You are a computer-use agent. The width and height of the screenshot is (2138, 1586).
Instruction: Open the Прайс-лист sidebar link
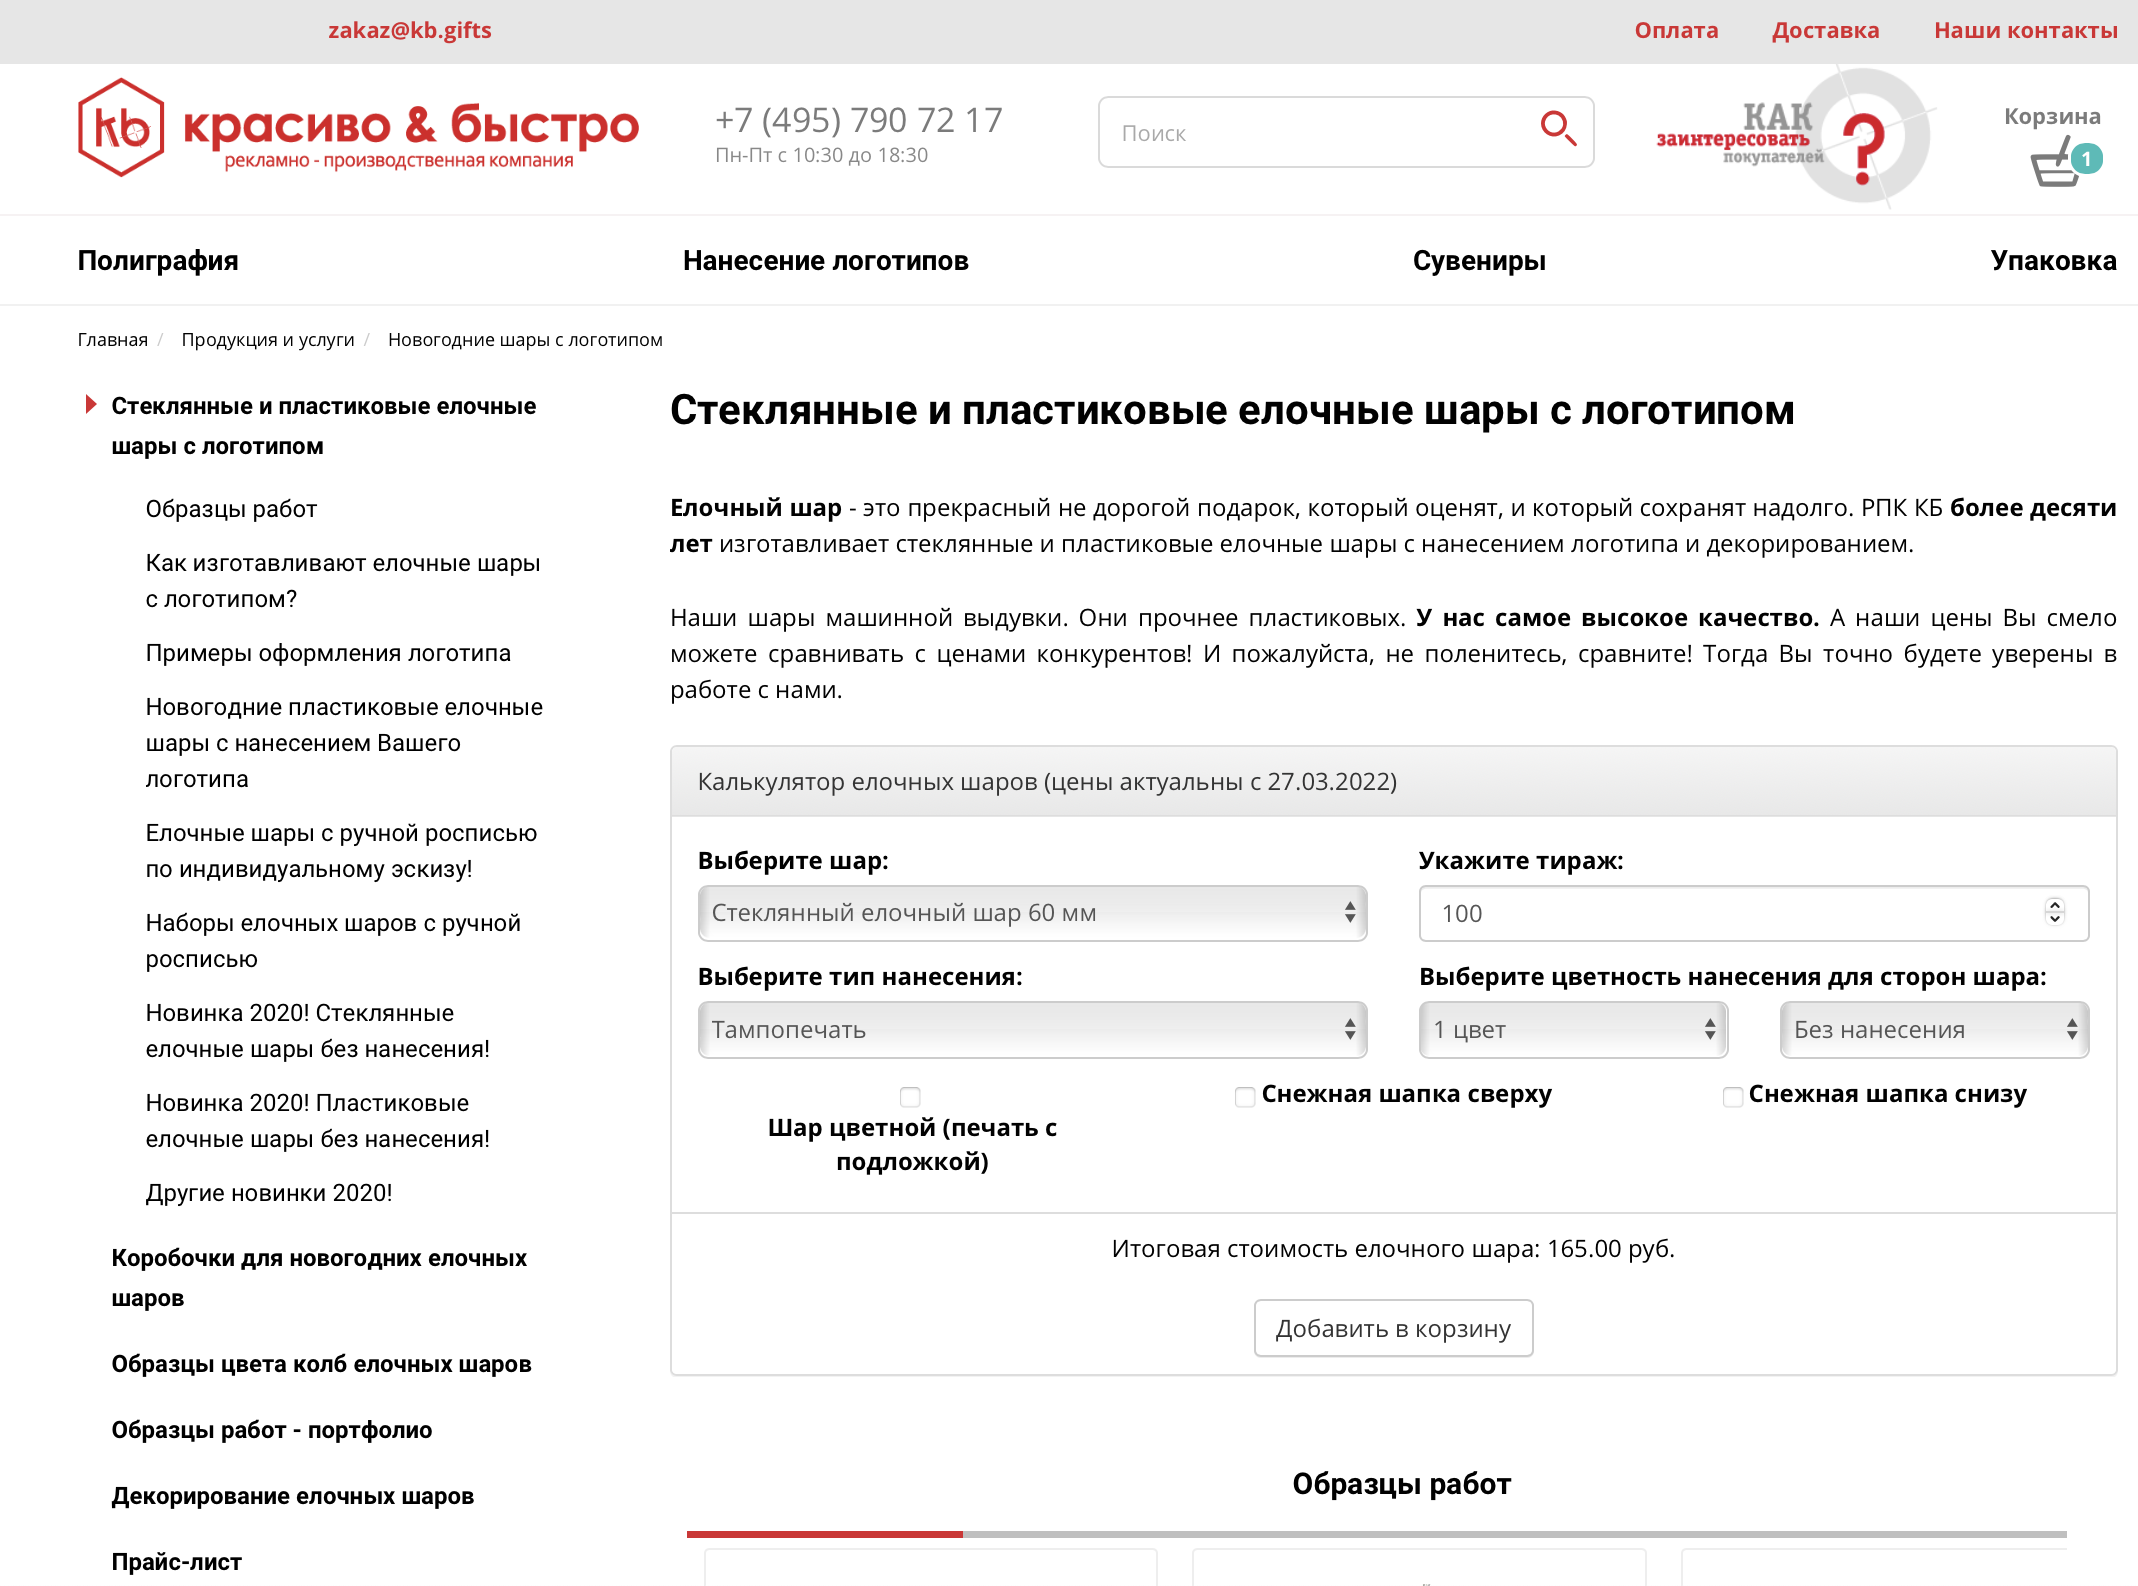[177, 1562]
